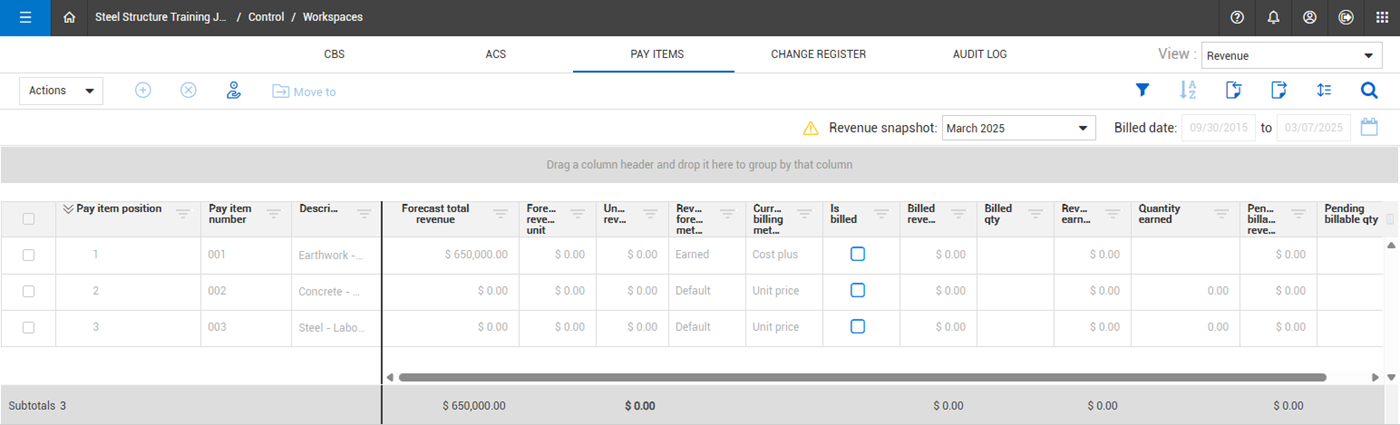Screen dimensions: 1400x425
Task: Open the Actions dropdown menu
Action: pos(60,91)
